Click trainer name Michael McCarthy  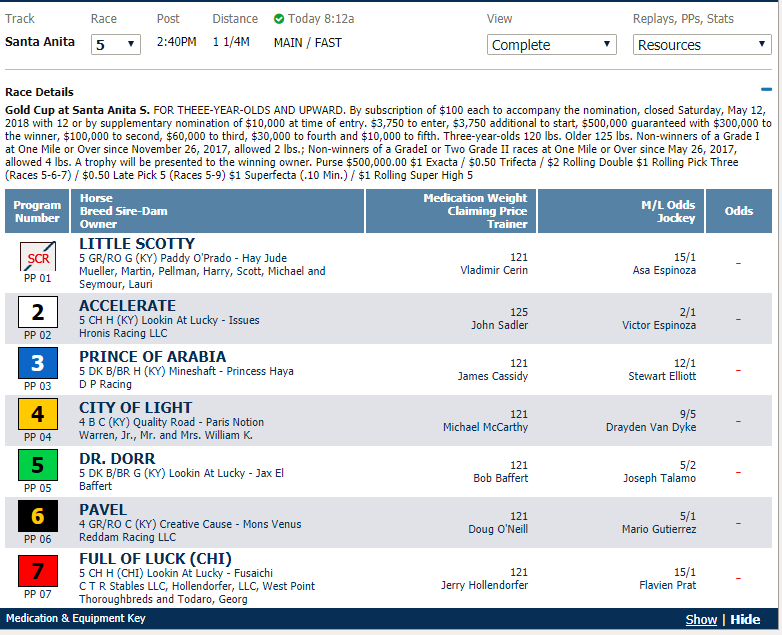pos(485,427)
